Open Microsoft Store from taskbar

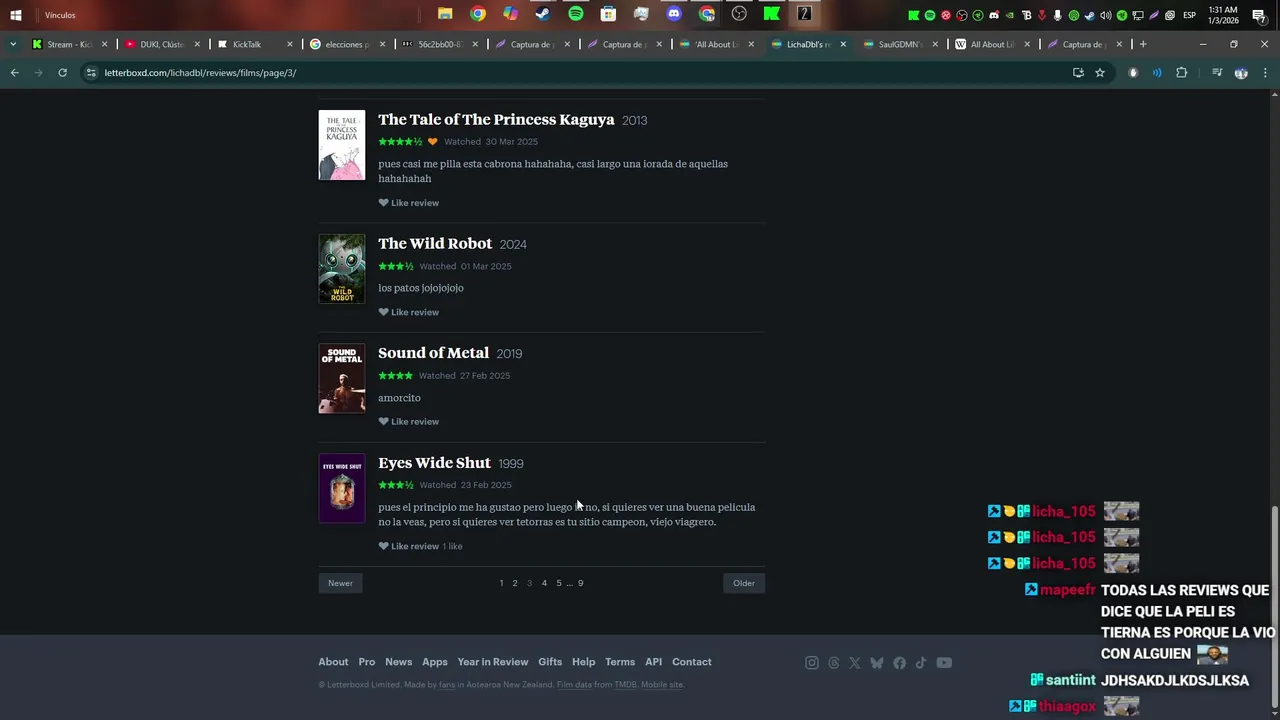[x=608, y=14]
